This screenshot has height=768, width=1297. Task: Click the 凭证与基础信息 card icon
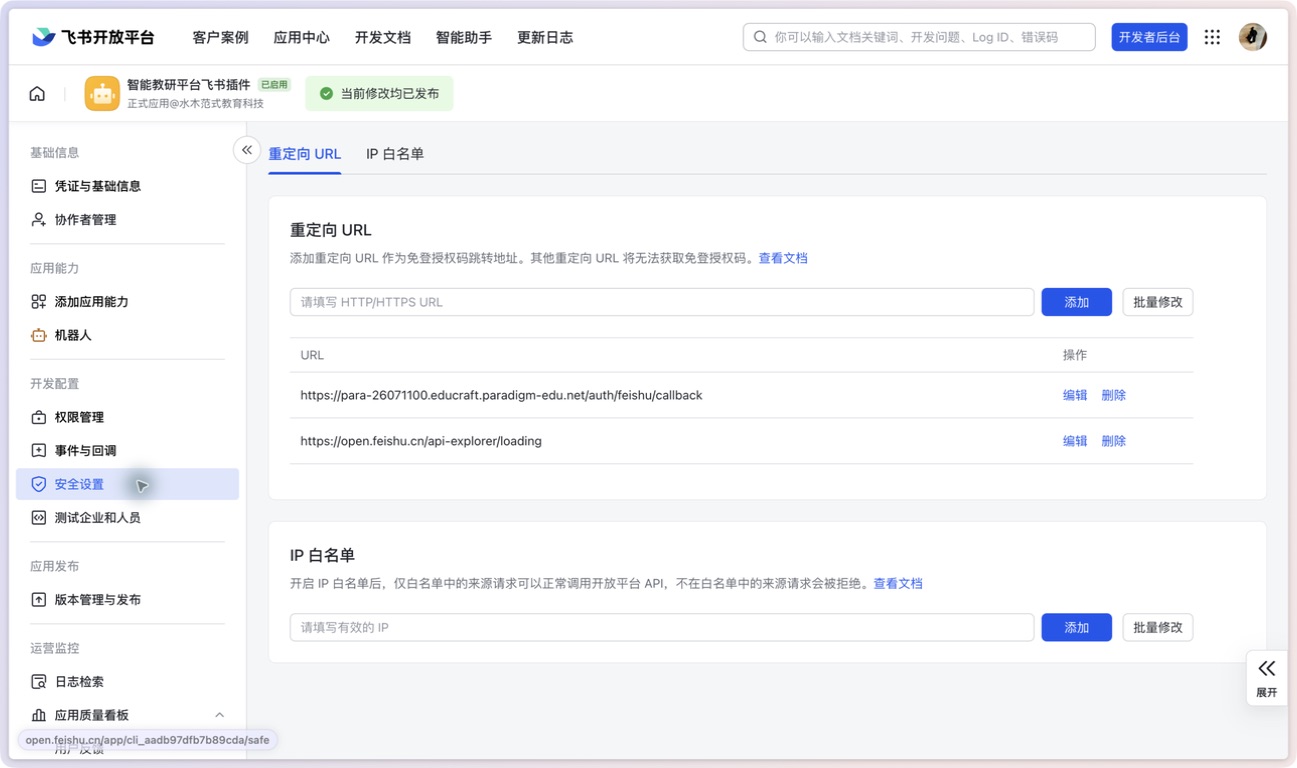(x=38, y=186)
